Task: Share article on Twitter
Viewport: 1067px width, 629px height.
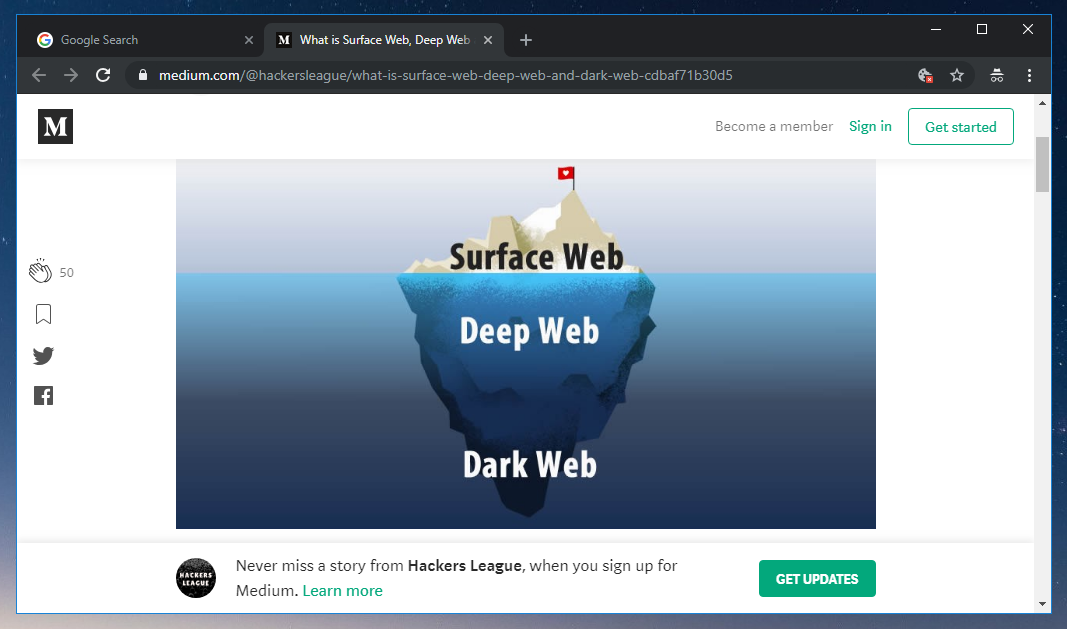Action: coord(43,355)
